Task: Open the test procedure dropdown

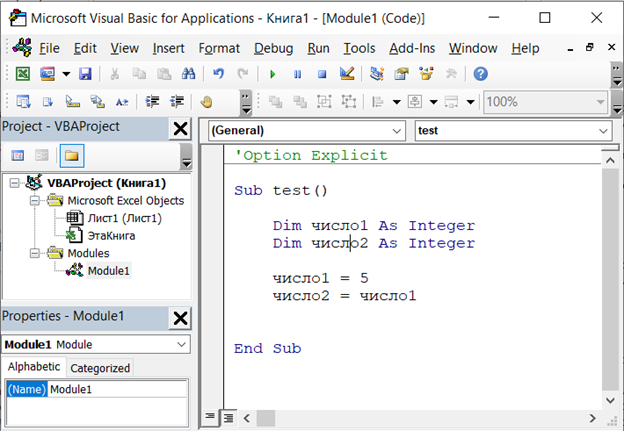Action: 513,131
